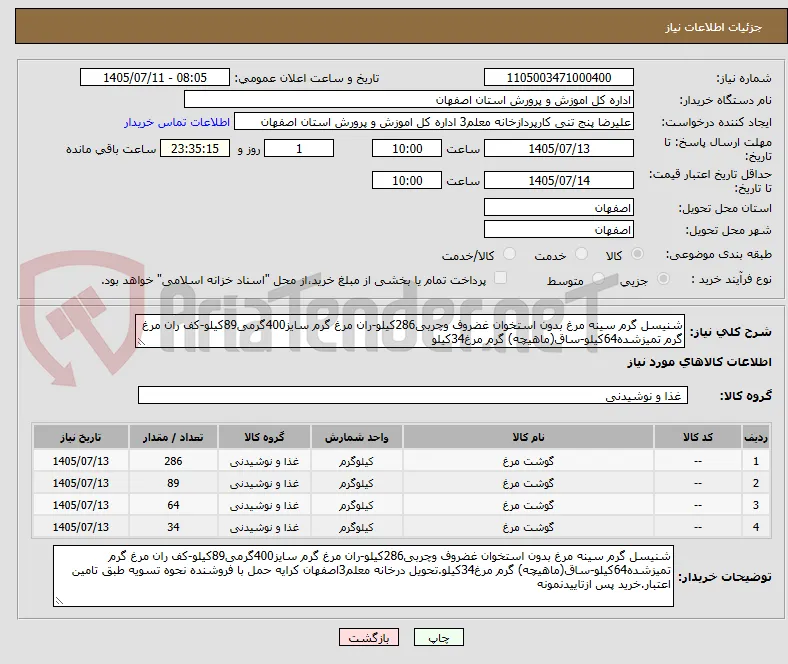This screenshot has height=664, width=788.
Task: Click the ردیف column header
Action: pos(755,437)
